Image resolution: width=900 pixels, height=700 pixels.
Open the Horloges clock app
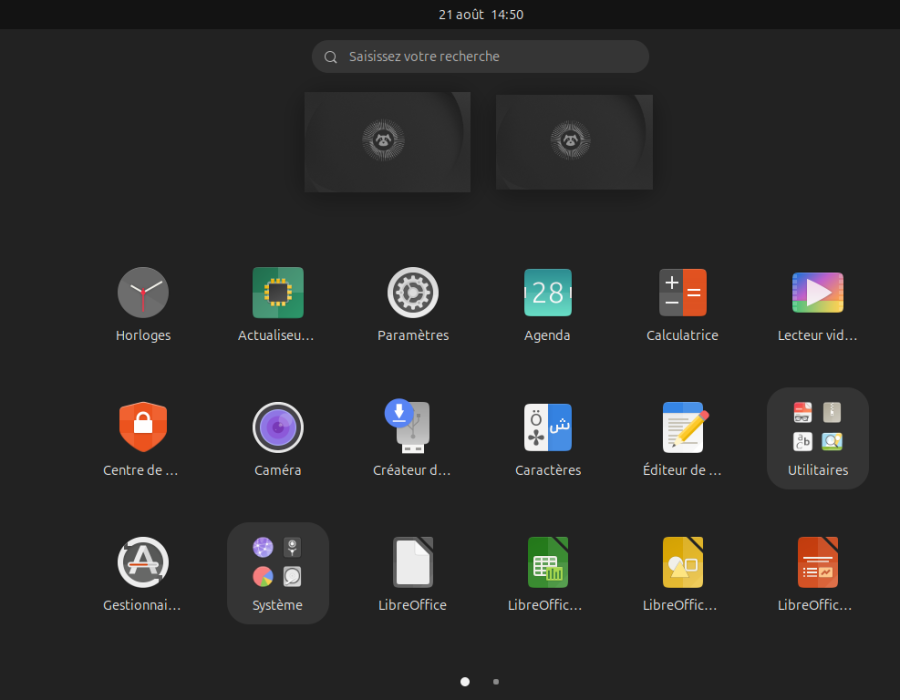[x=143, y=293]
